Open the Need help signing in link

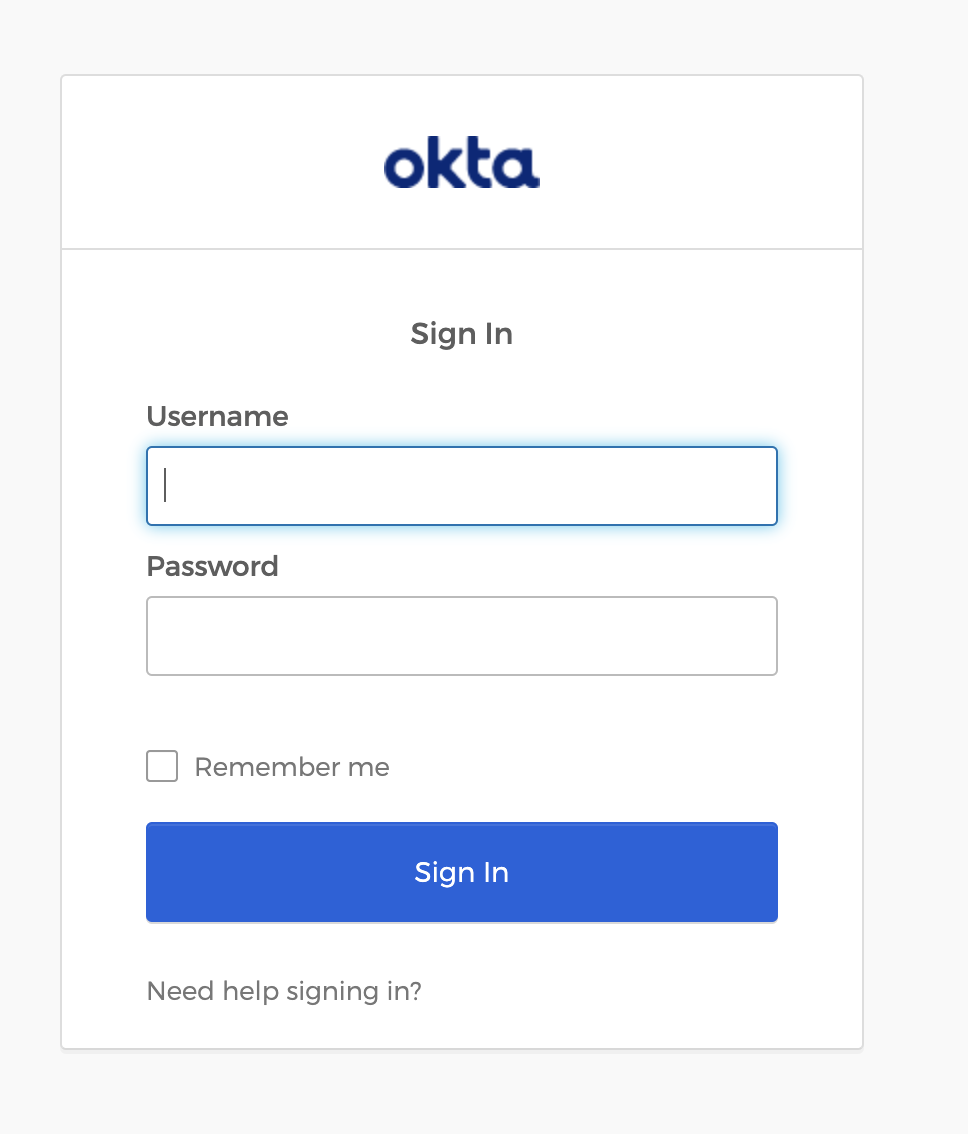pos(284,991)
